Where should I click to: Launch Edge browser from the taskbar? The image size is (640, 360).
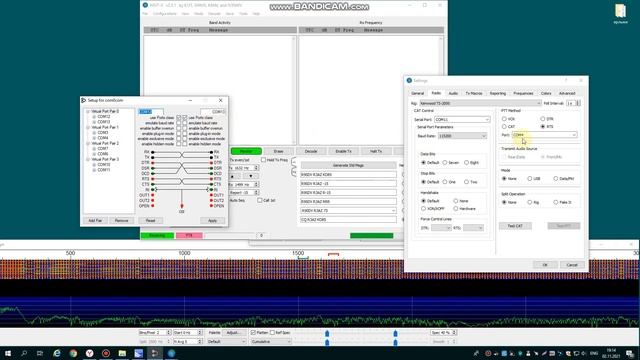click(x=57, y=353)
